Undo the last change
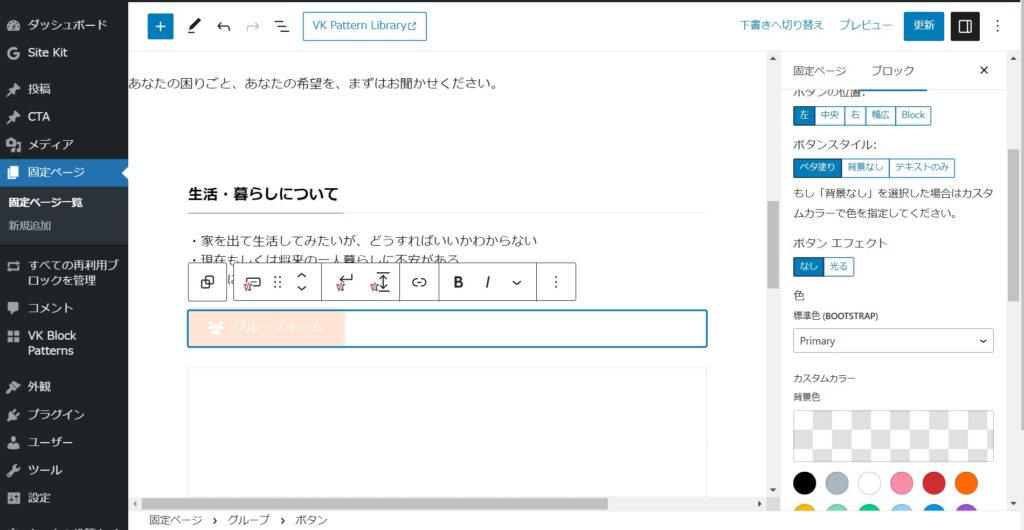Viewport: 1024px width, 530px height. pos(223,26)
